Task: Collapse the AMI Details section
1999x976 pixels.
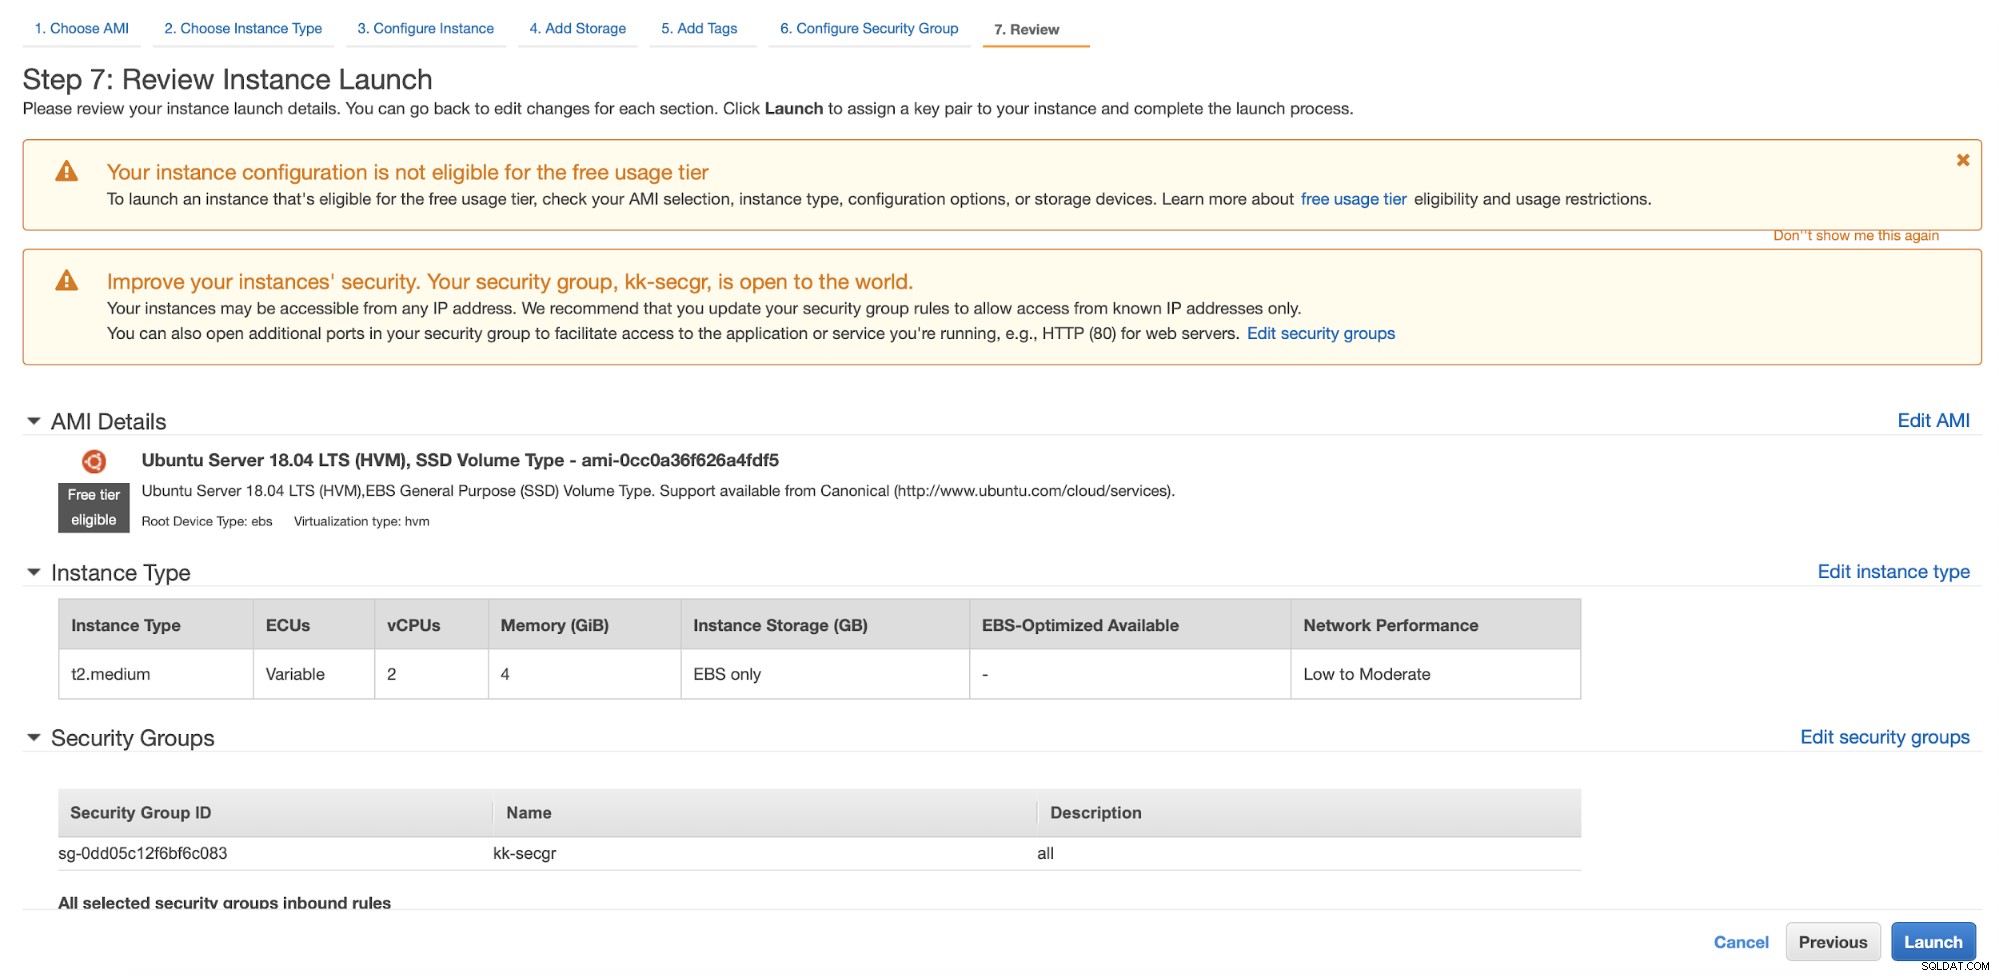Action: pos(34,422)
